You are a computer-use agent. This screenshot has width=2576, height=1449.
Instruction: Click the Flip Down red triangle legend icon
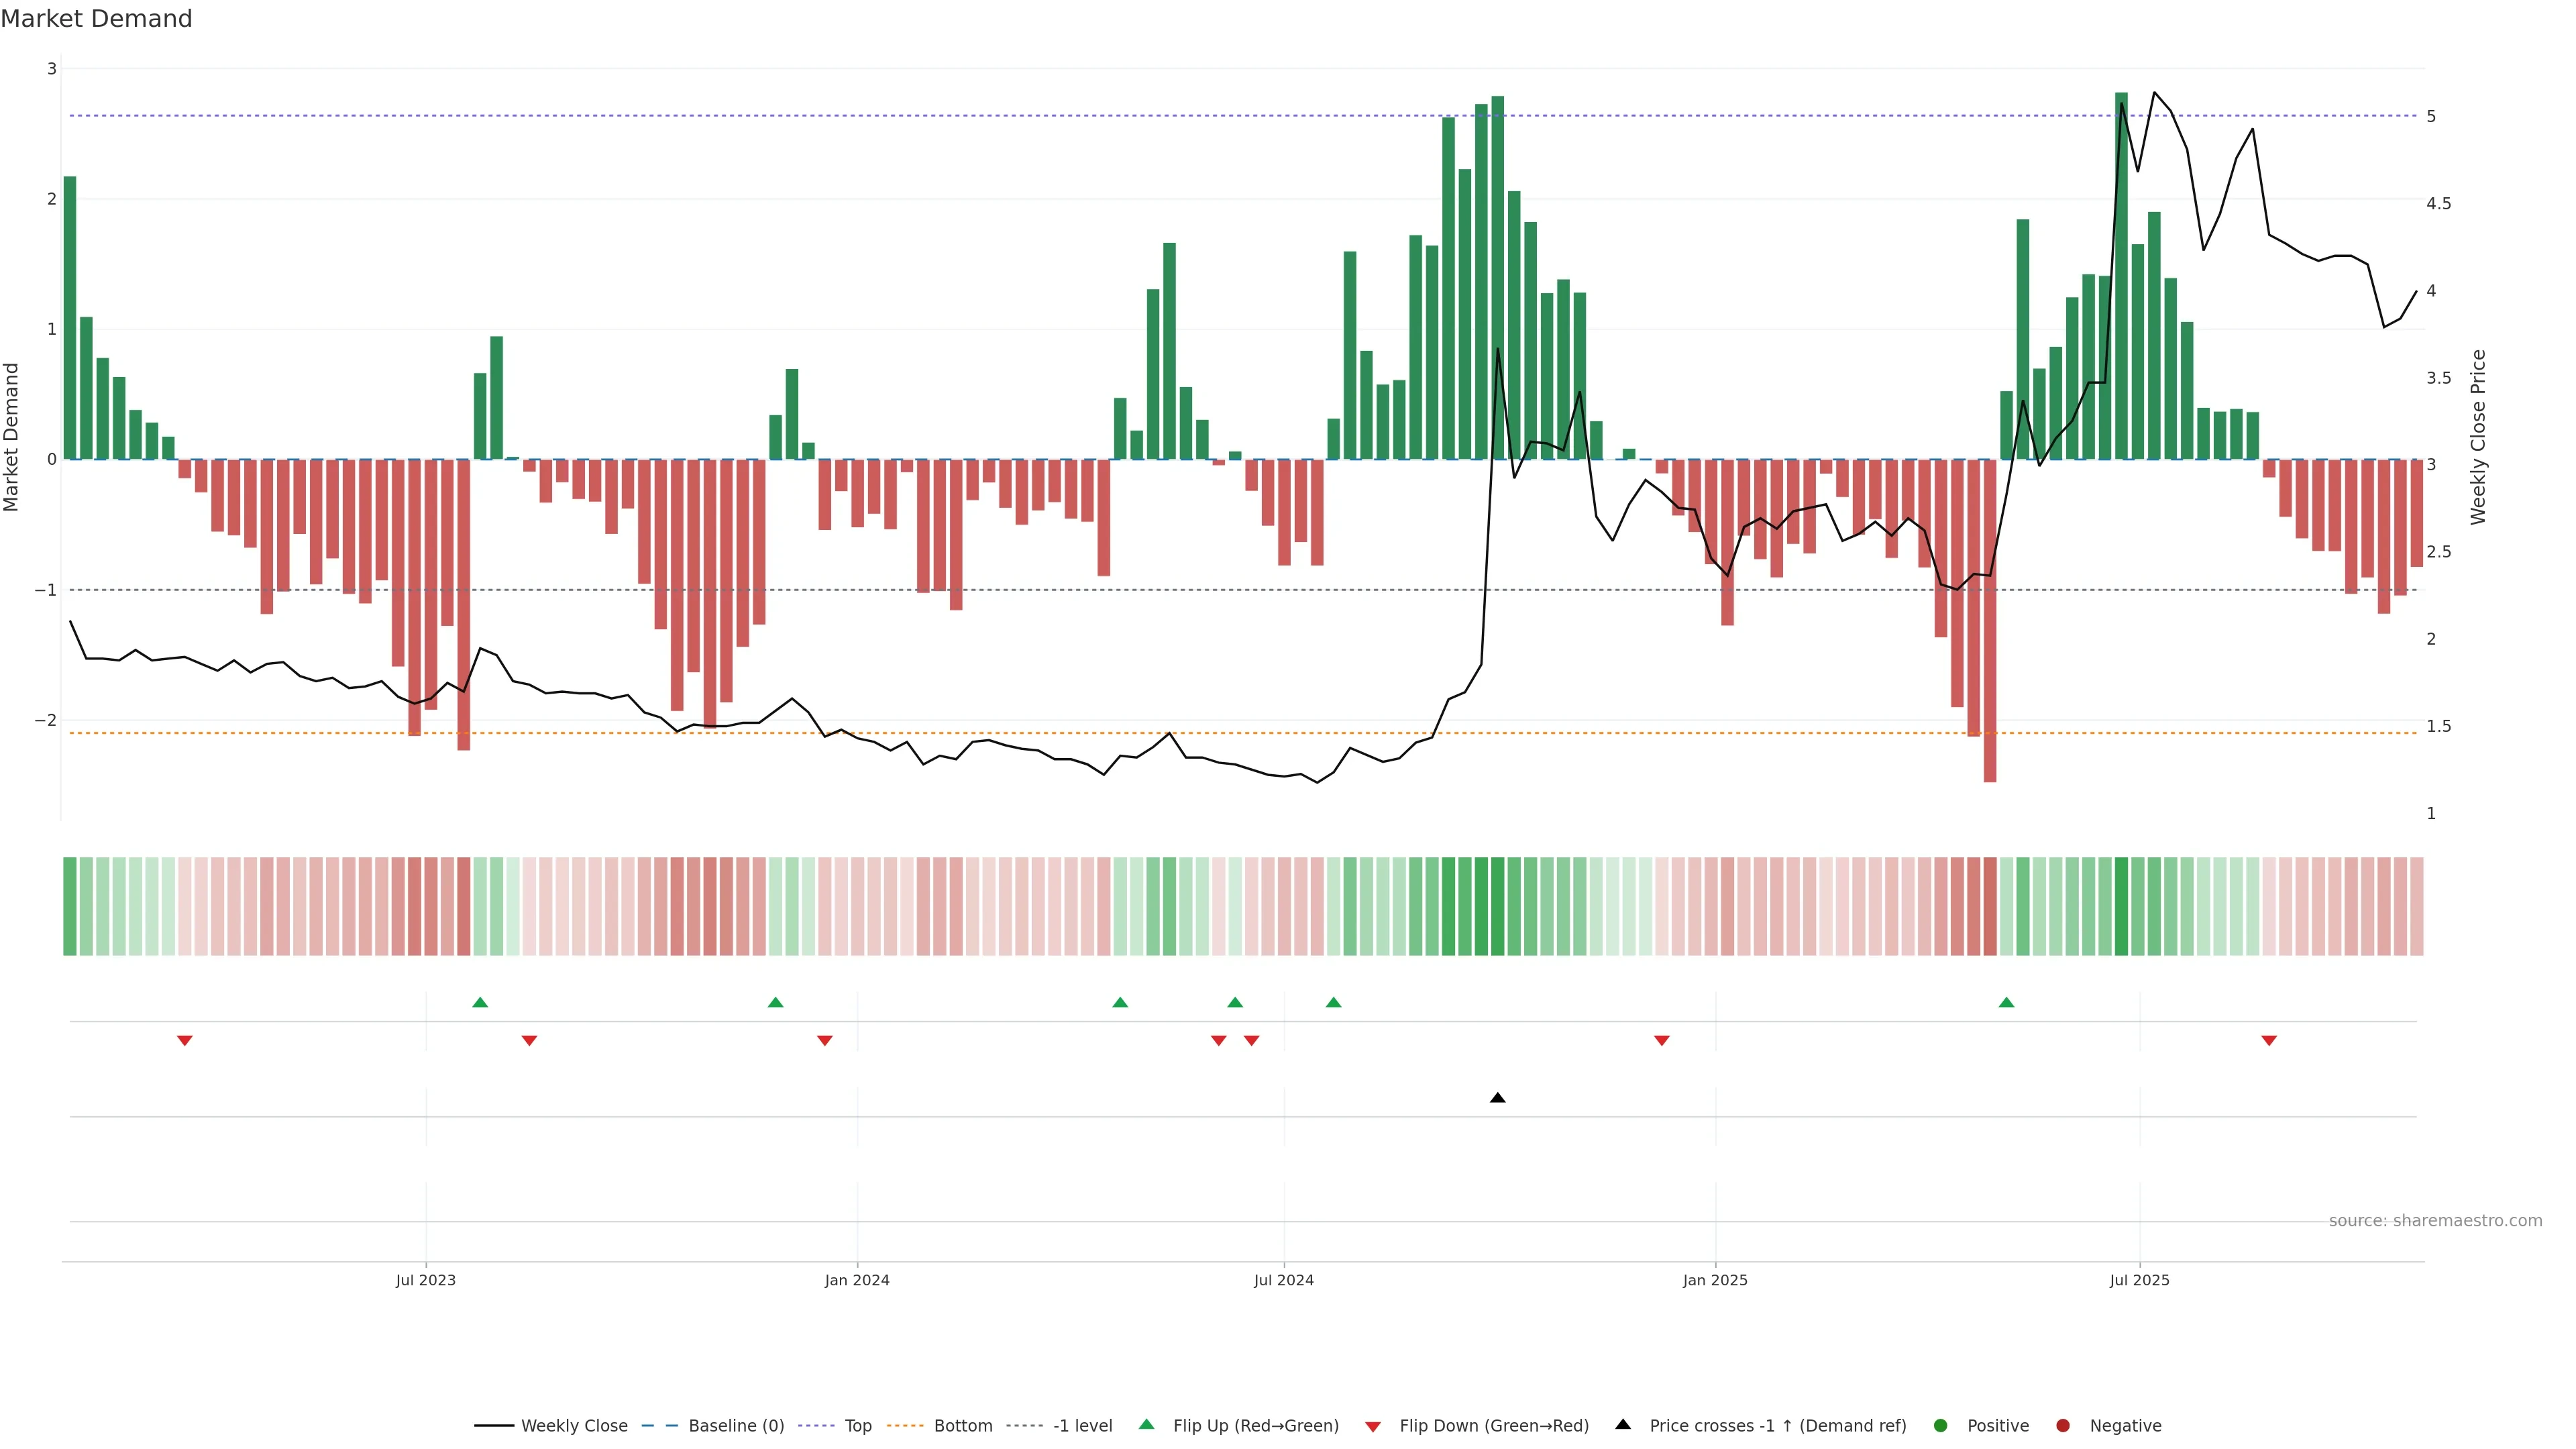[1373, 1427]
